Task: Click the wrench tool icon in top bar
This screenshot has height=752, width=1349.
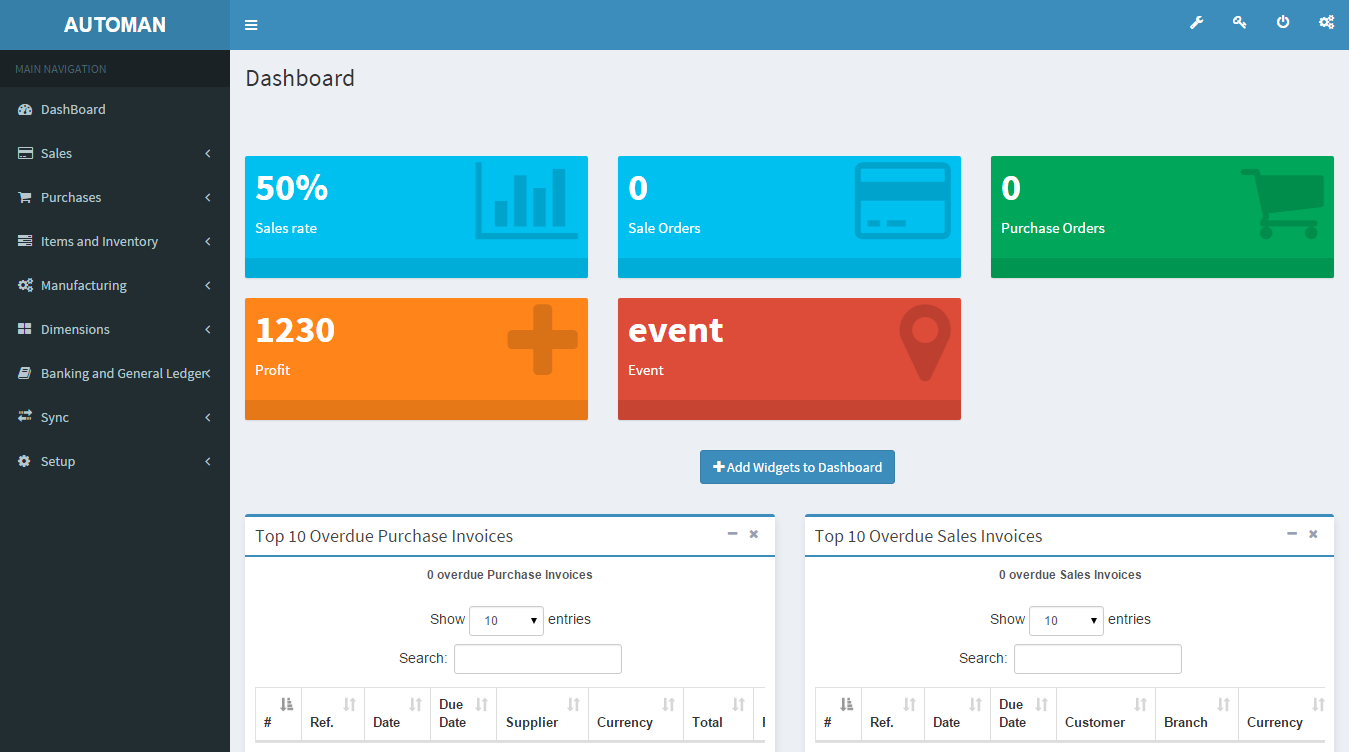Action: click(x=1196, y=21)
